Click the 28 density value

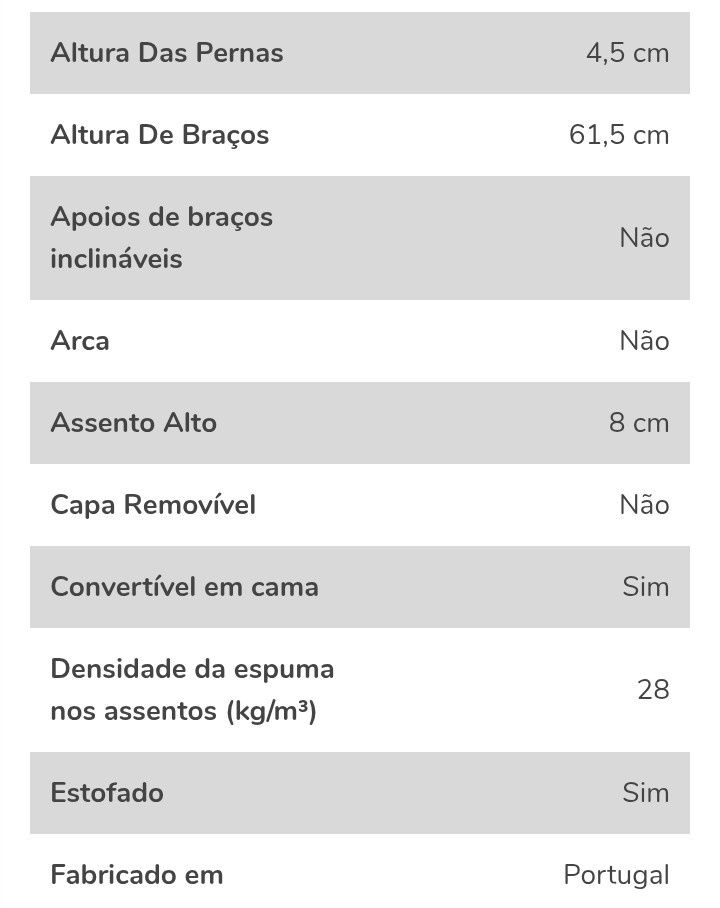653,690
